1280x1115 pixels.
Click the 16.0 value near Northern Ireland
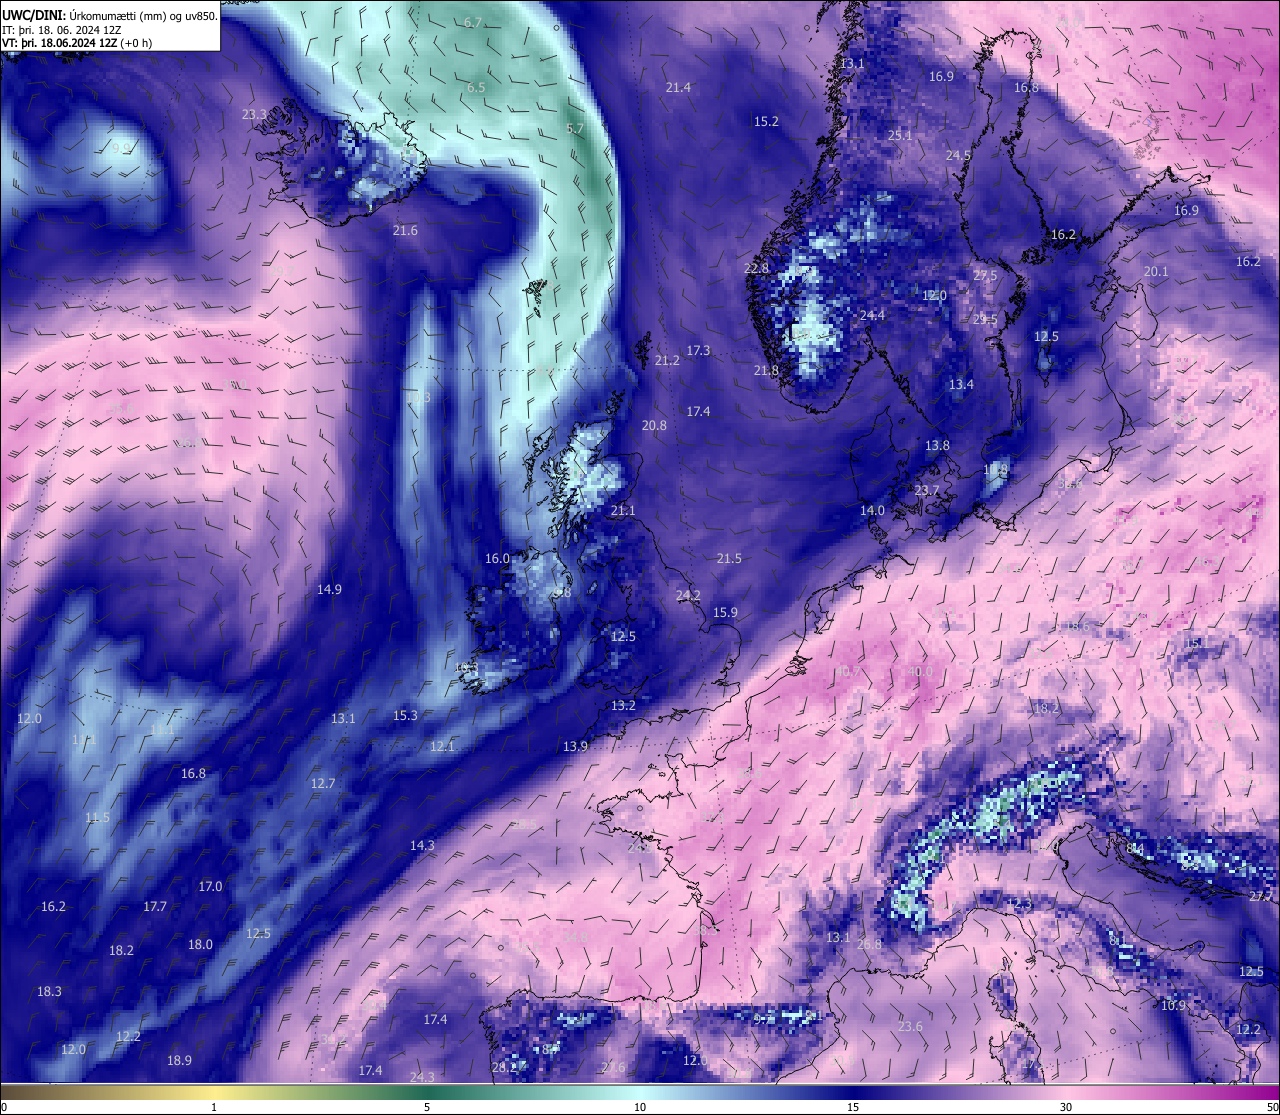point(497,559)
